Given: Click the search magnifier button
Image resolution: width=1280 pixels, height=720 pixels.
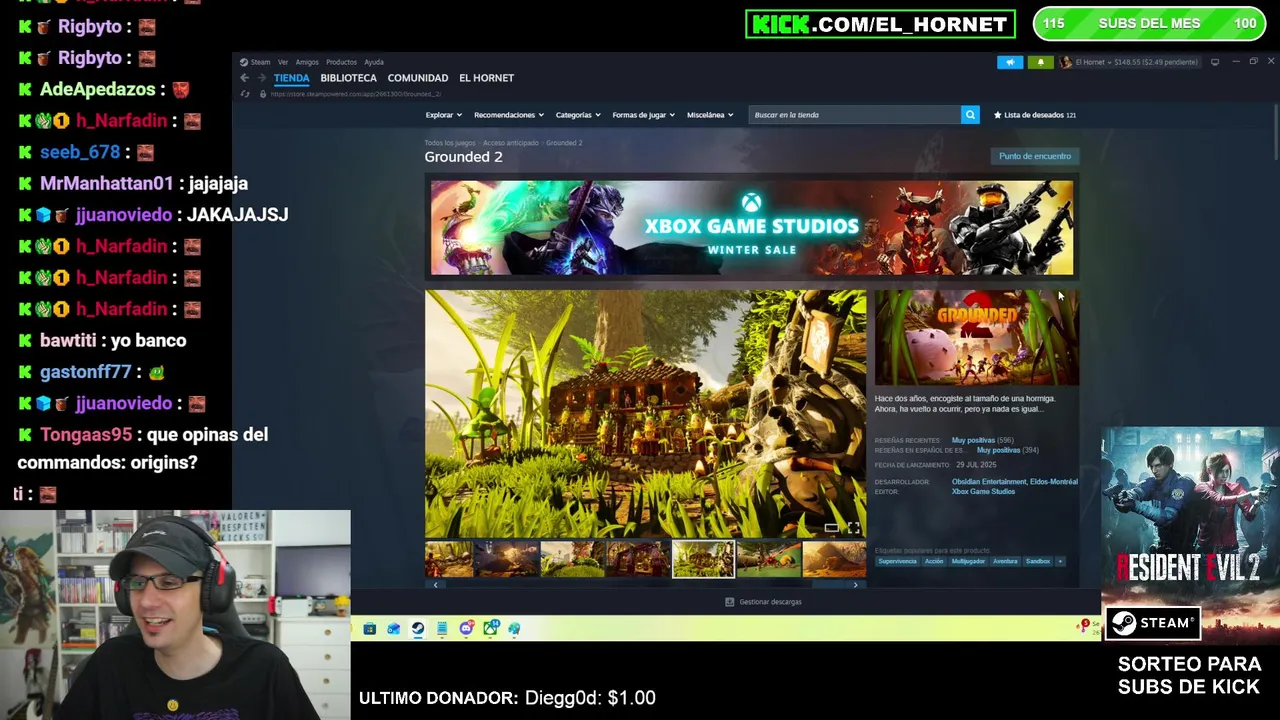Looking at the screenshot, I should coord(970,115).
